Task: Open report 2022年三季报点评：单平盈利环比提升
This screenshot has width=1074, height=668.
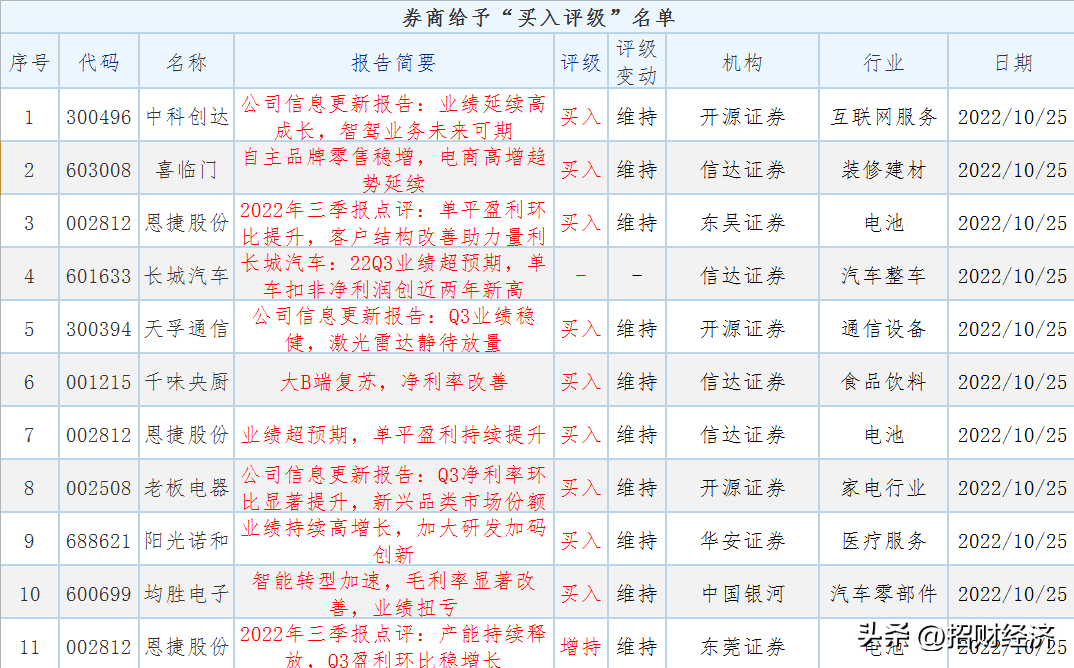Action: (x=394, y=223)
